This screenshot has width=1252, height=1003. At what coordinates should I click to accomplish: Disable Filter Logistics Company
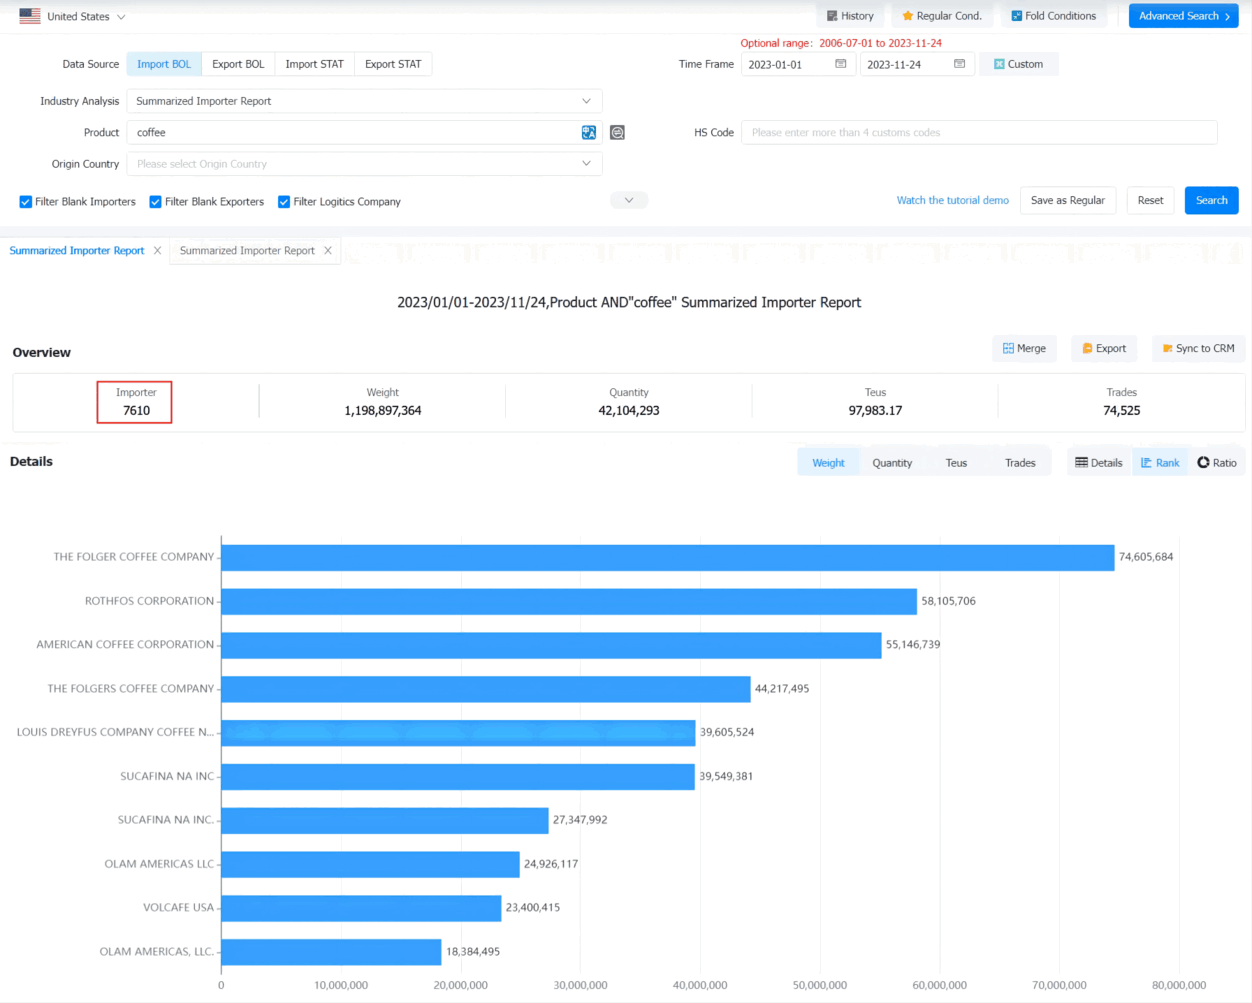(284, 202)
